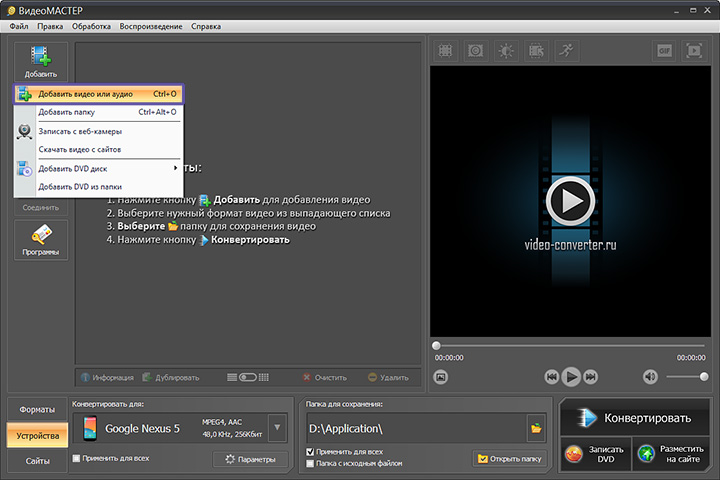The height and width of the screenshot is (480, 720).
Task: Open the Файл menu
Action: click(x=19, y=26)
